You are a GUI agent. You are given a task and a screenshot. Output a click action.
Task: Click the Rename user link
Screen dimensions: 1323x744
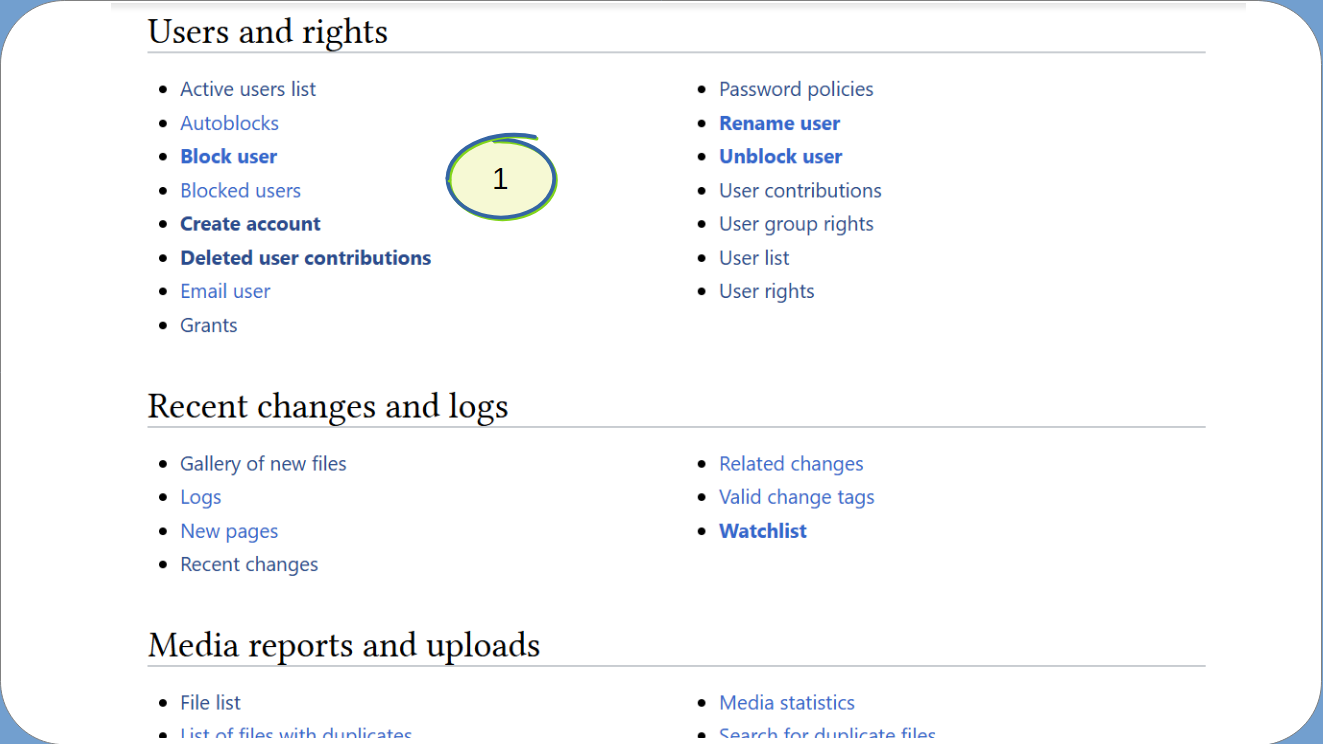pos(779,123)
